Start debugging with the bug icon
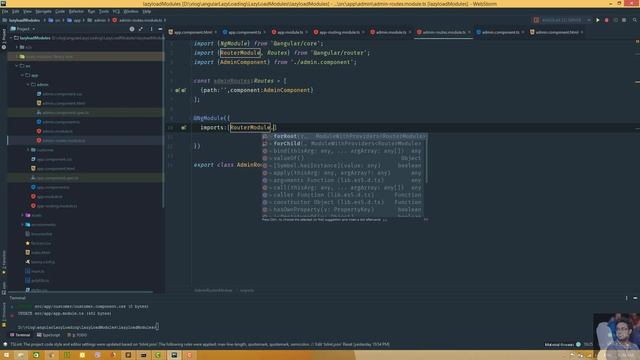The height and width of the screenshot is (360, 640). point(607,20)
